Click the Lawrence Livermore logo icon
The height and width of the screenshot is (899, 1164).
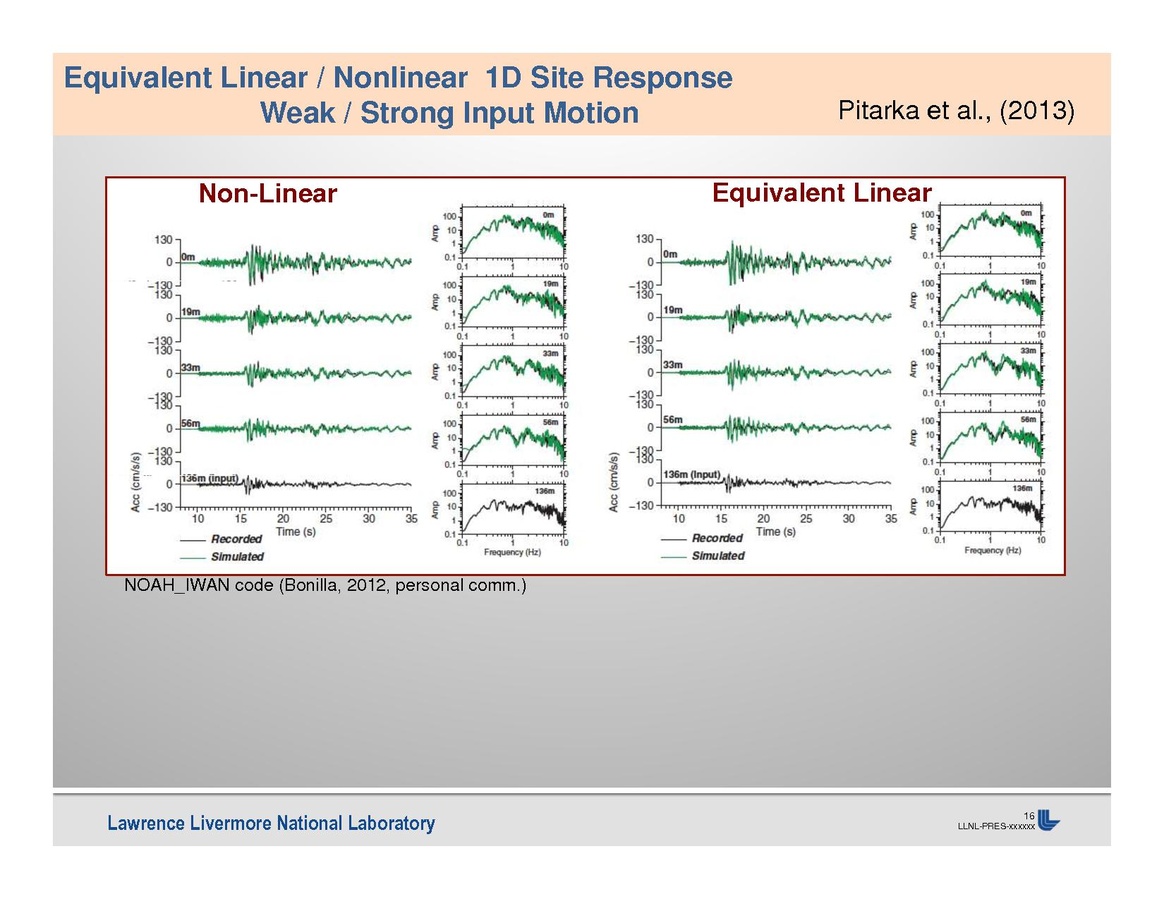click(1048, 819)
